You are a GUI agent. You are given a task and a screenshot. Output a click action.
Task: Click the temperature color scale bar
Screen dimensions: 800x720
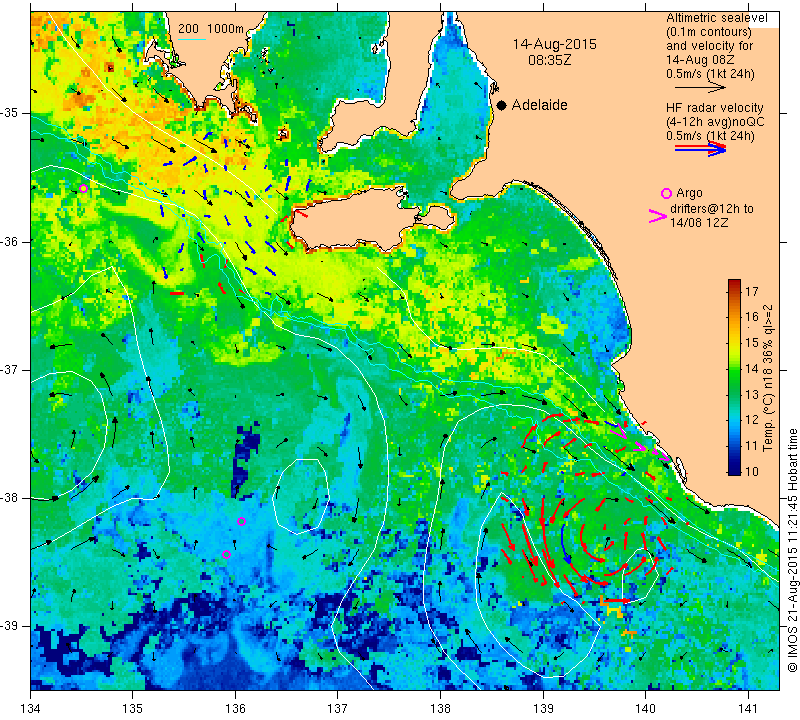point(734,377)
